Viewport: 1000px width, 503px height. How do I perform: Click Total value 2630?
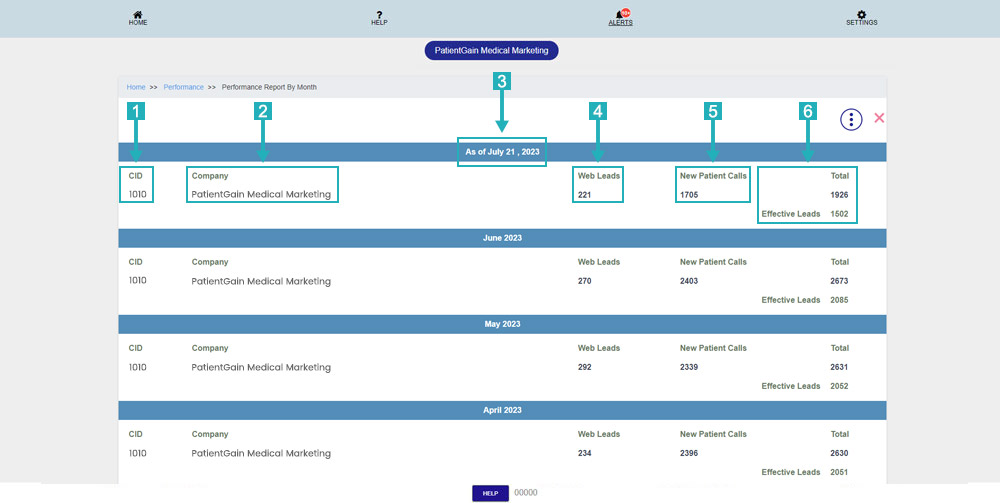pos(839,453)
